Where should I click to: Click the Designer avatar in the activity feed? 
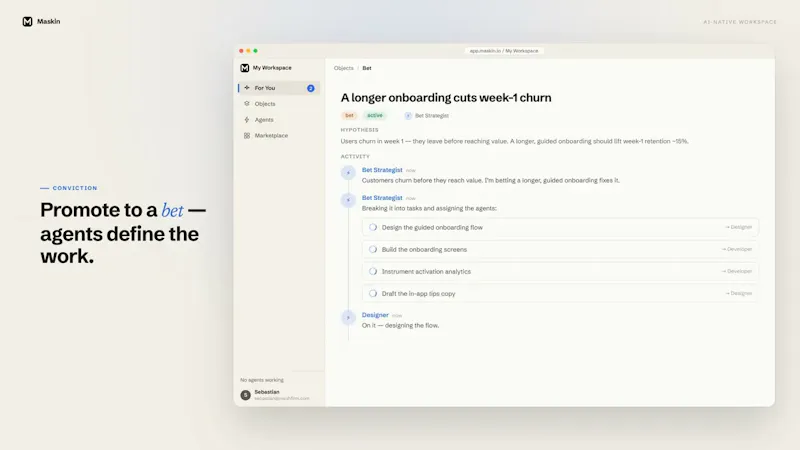348,318
